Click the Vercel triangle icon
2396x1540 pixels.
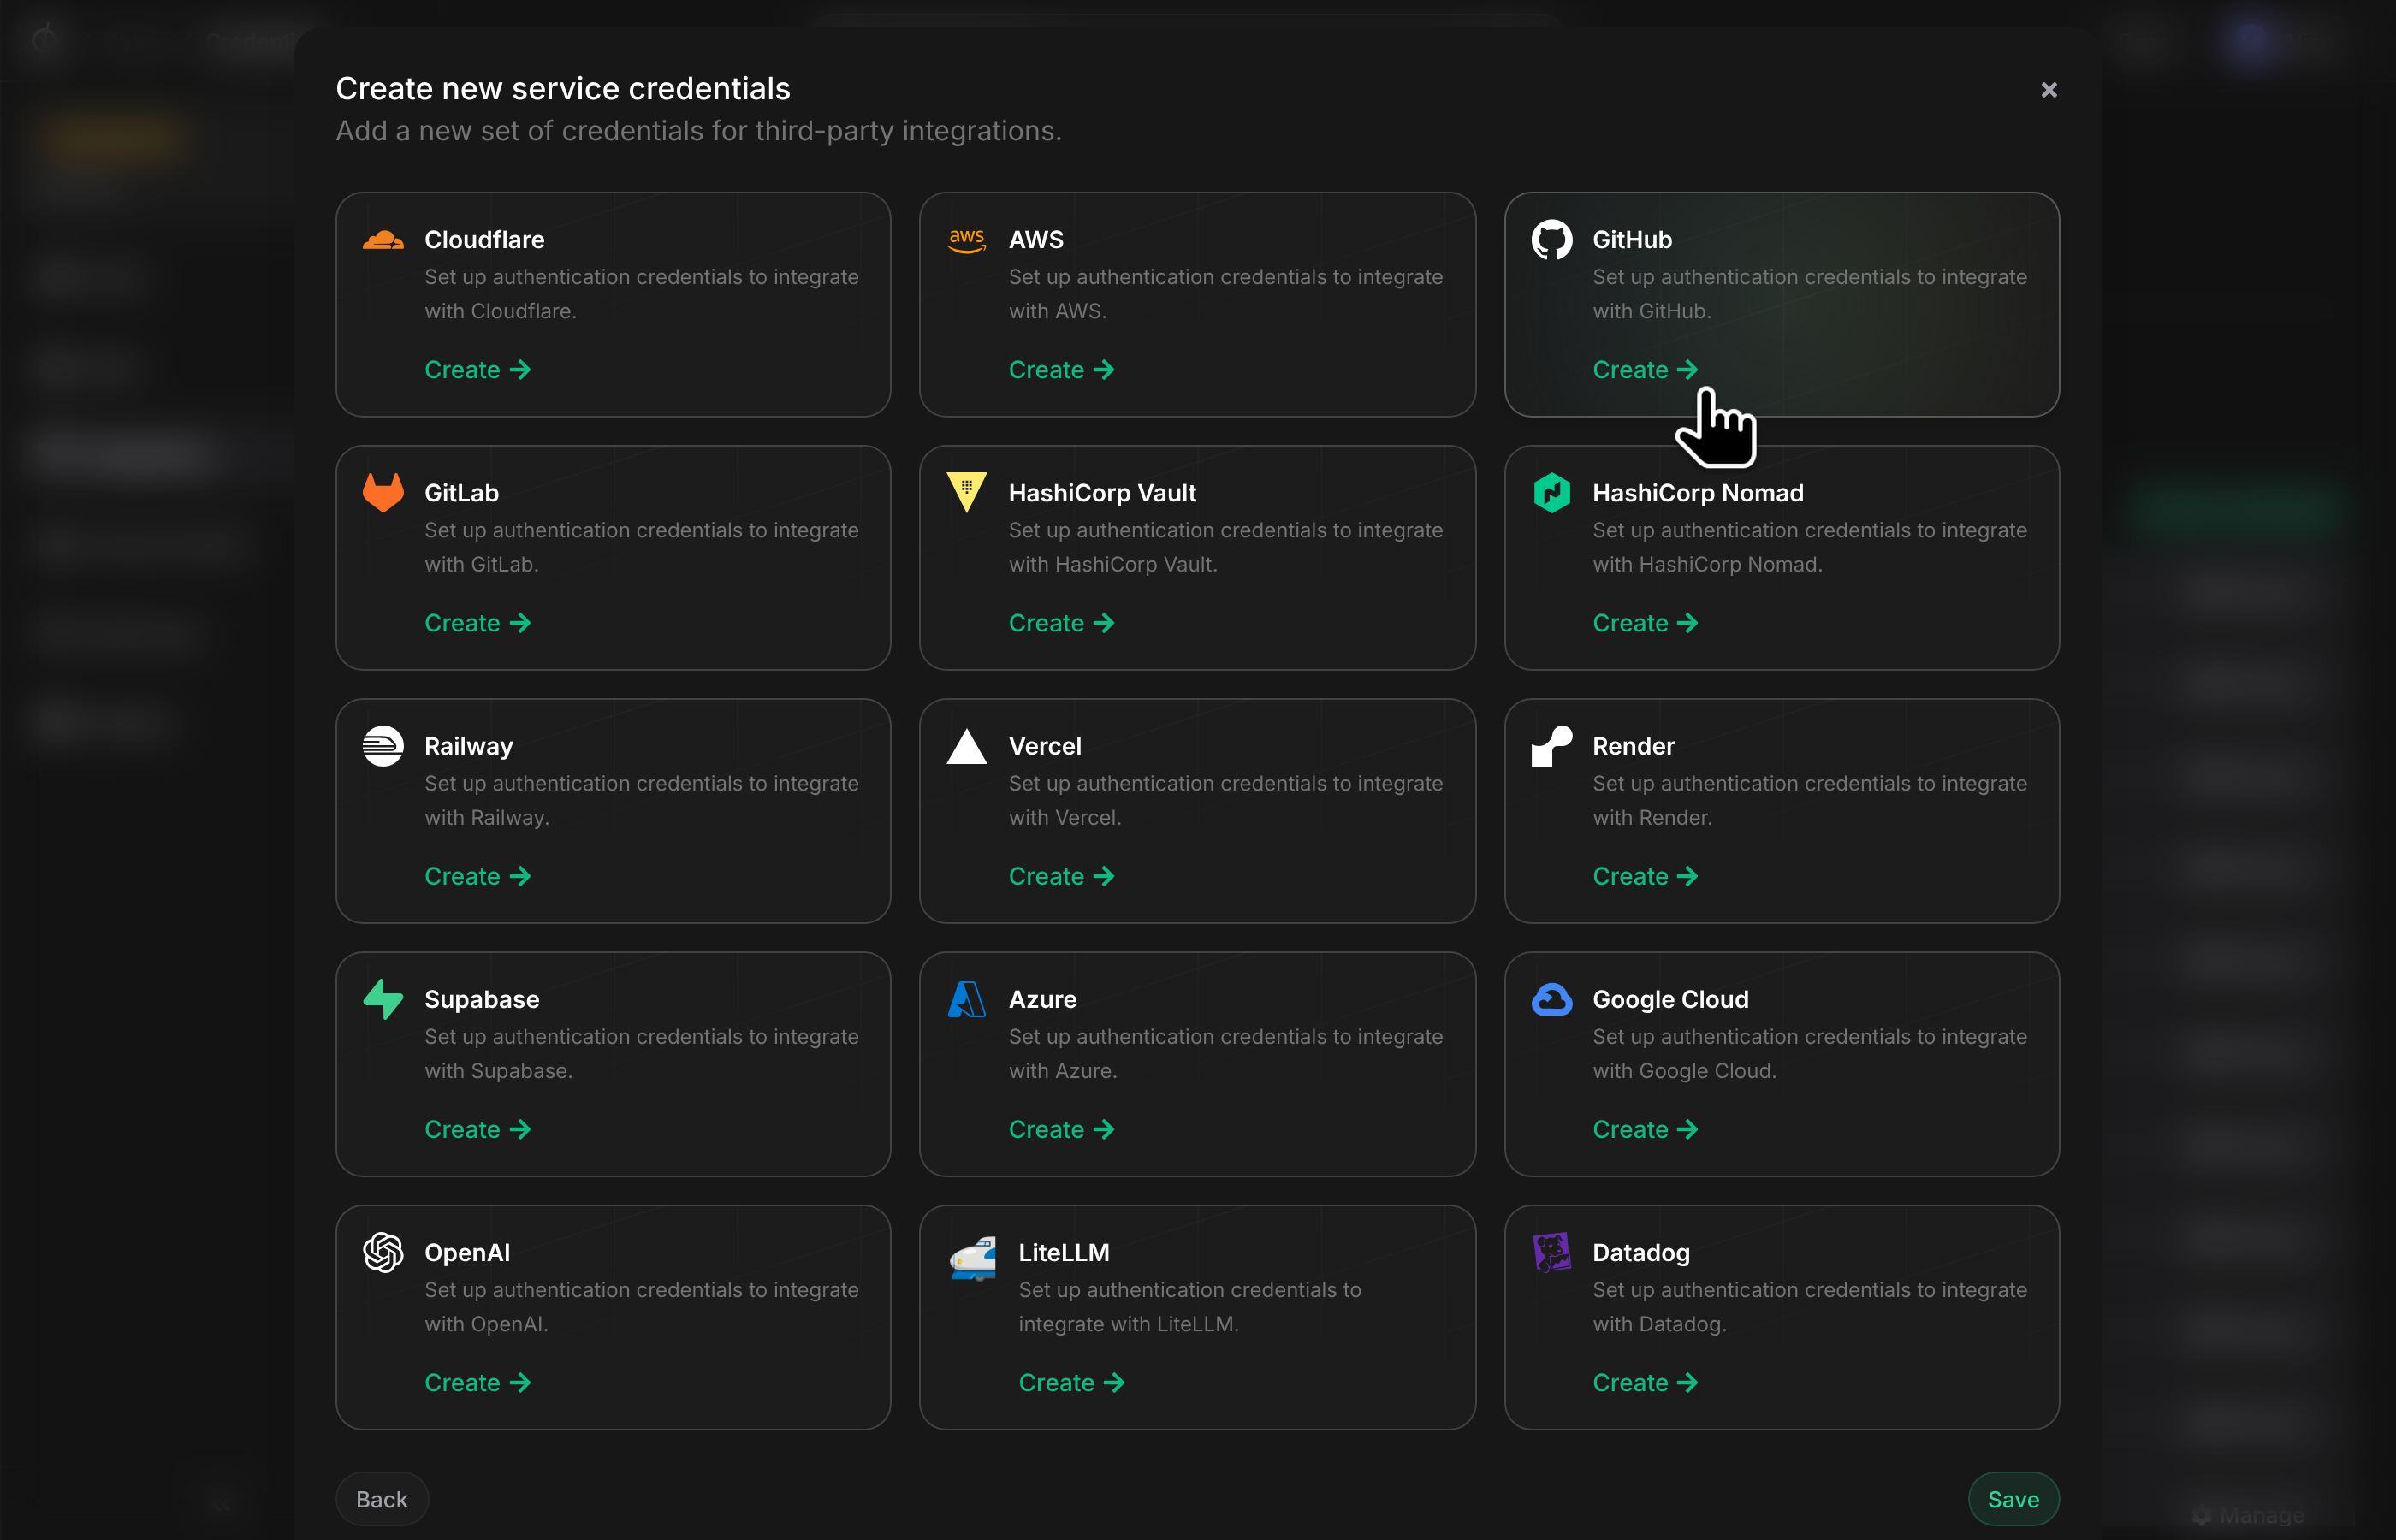[x=967, y=746]
